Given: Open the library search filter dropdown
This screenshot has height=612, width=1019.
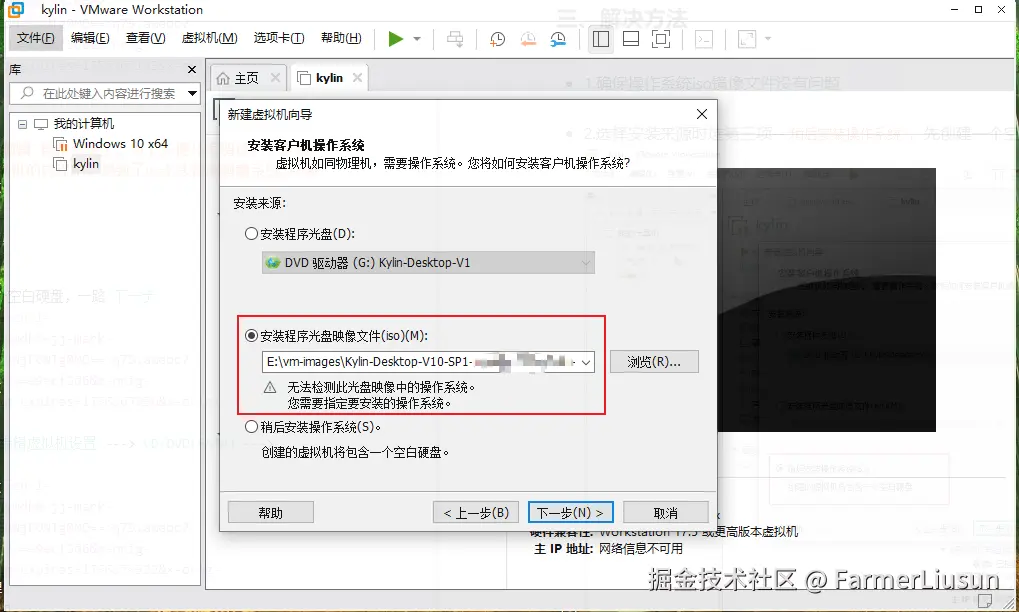Looking at the screenshot, I should click(x=192, y=94).
